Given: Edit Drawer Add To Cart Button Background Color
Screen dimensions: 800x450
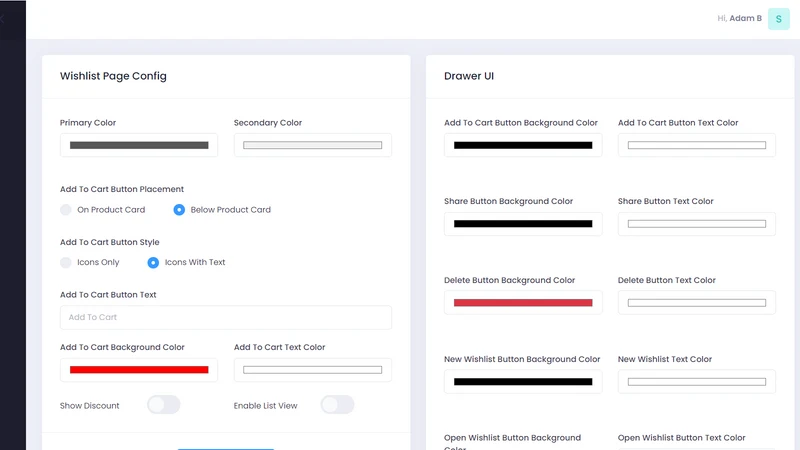Looking at the screenshot, I should pos(523,145).
